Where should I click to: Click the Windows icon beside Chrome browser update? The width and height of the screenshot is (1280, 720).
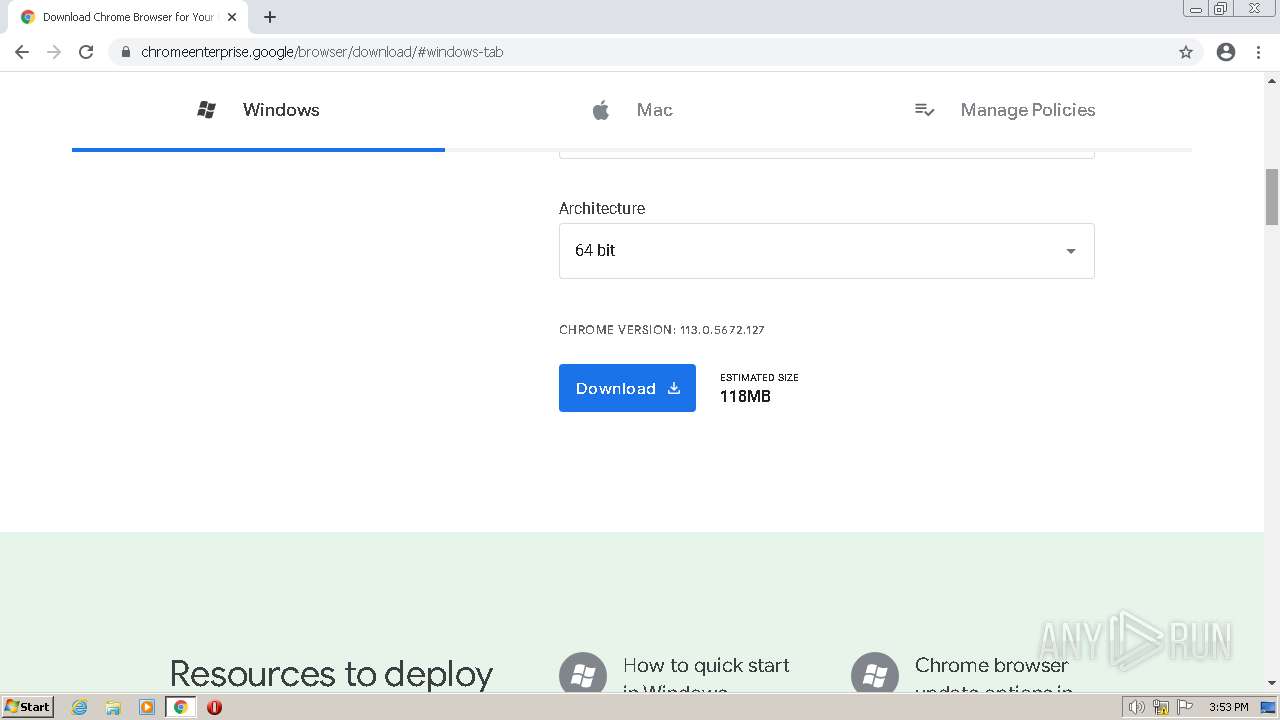point(875,674)
